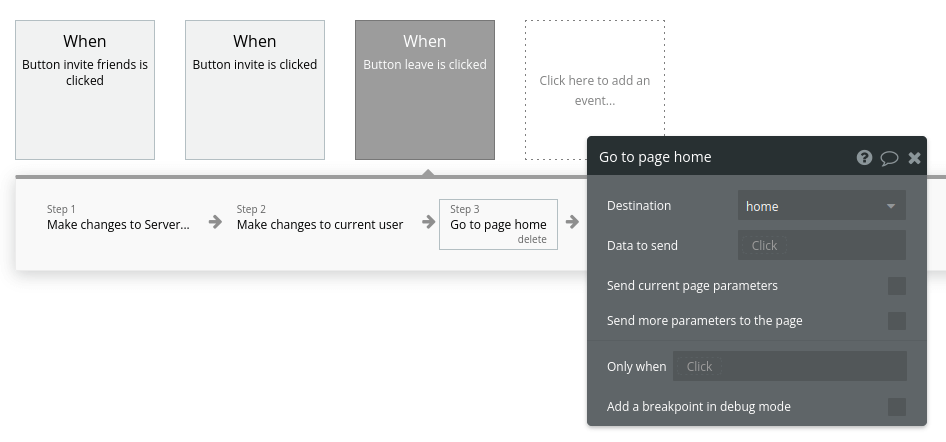Select the Button invite is clicked event
This screenshot has width=946, height=442.
255,90
